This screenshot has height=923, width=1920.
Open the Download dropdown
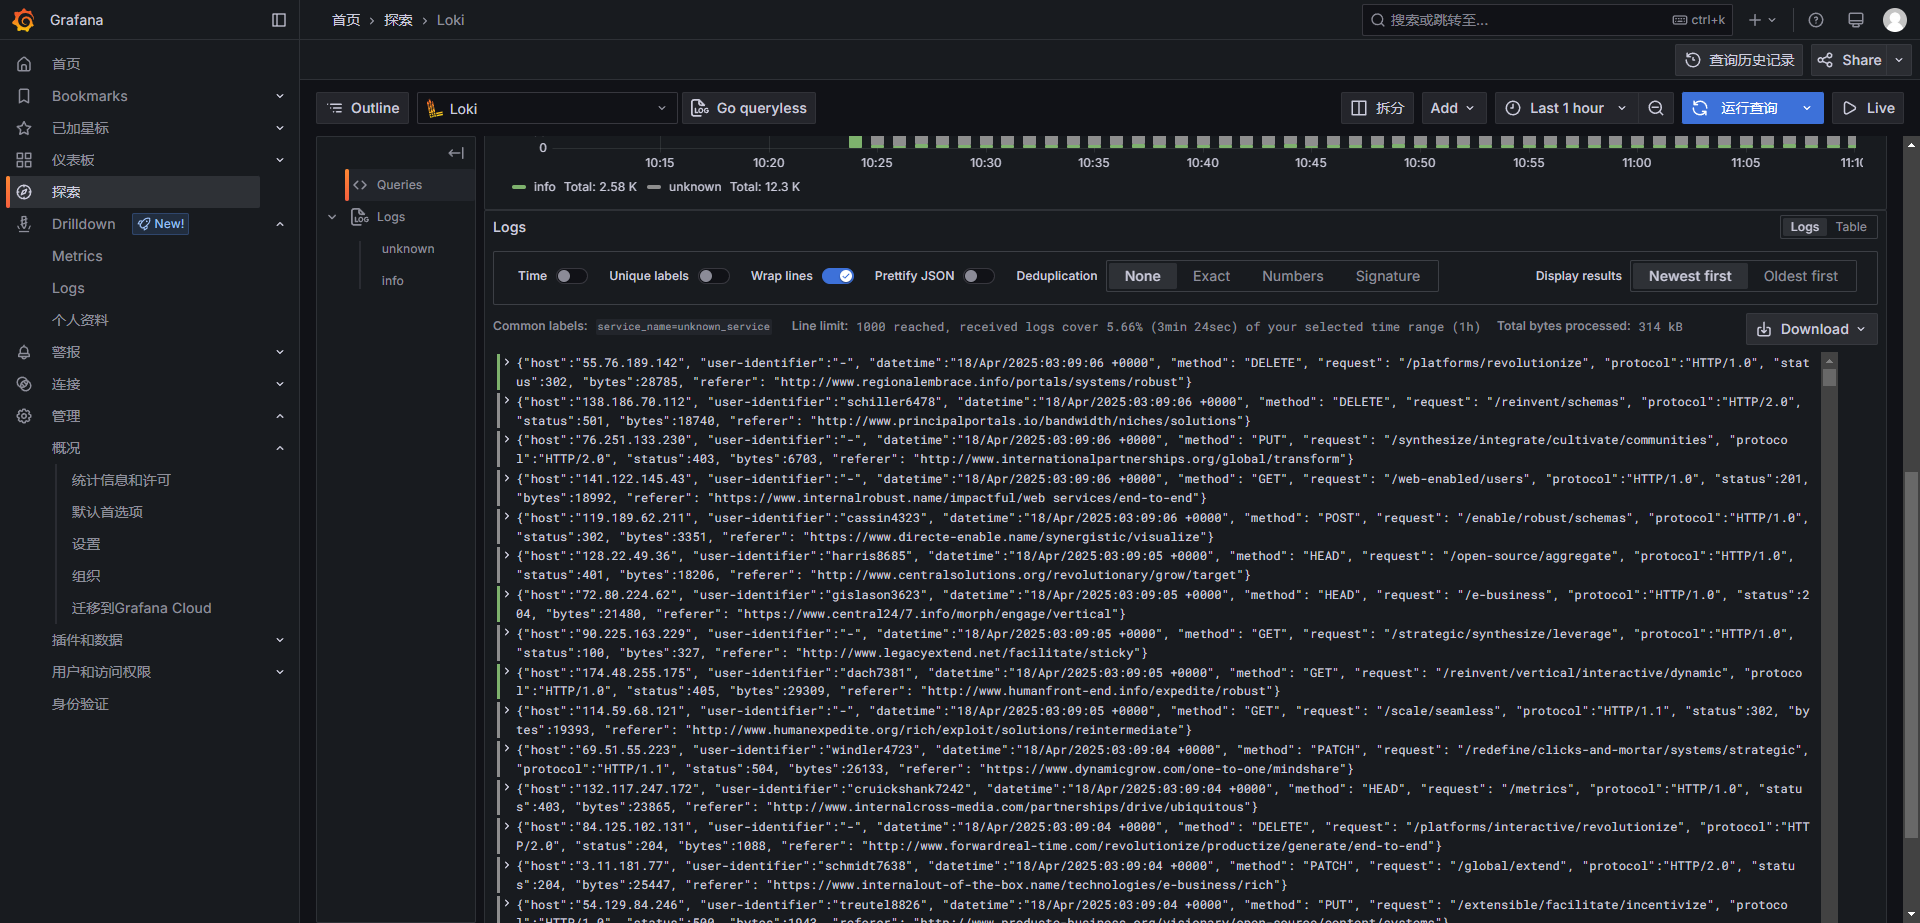pos(1811,329)
